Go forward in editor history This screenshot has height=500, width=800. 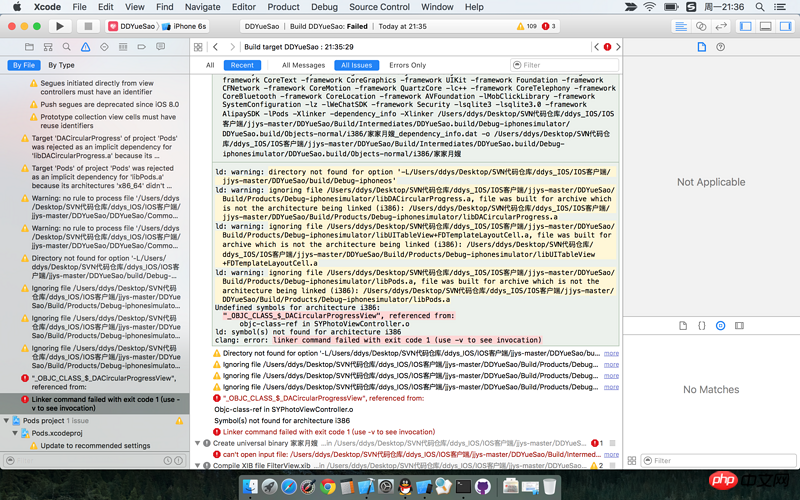click(x=232, y=47)
